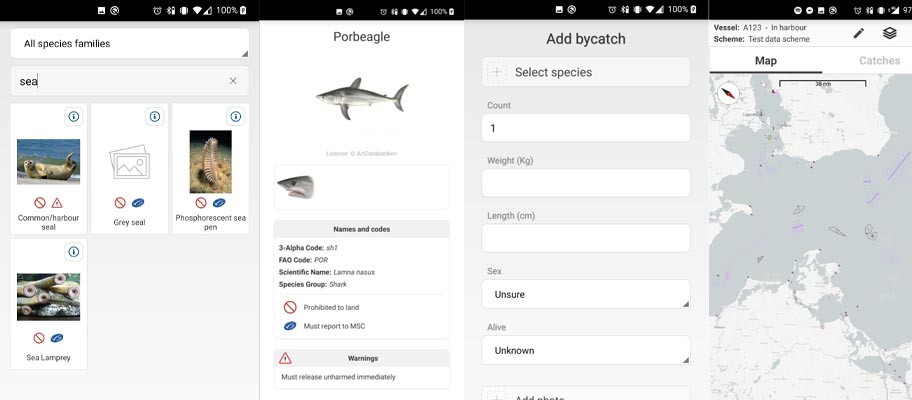Open info for Sea Lamprey

click(x=74, y=252)
